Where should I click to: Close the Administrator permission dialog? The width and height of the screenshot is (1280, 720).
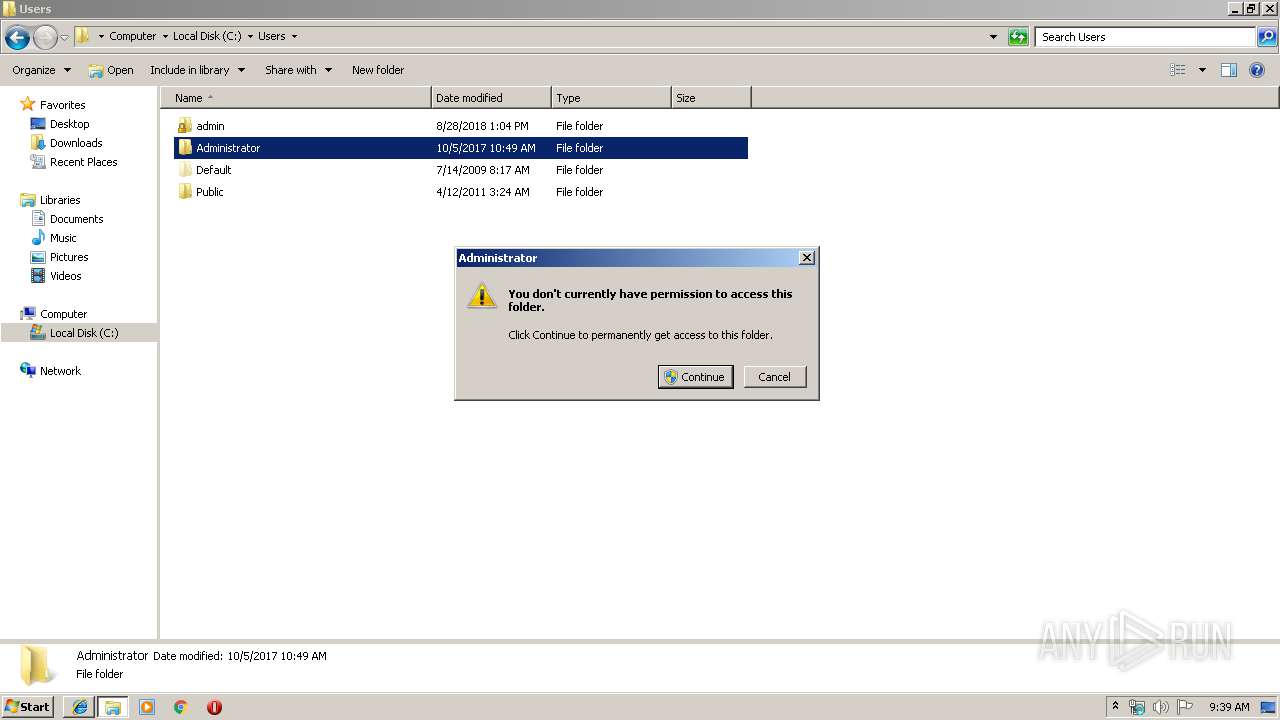807,258
